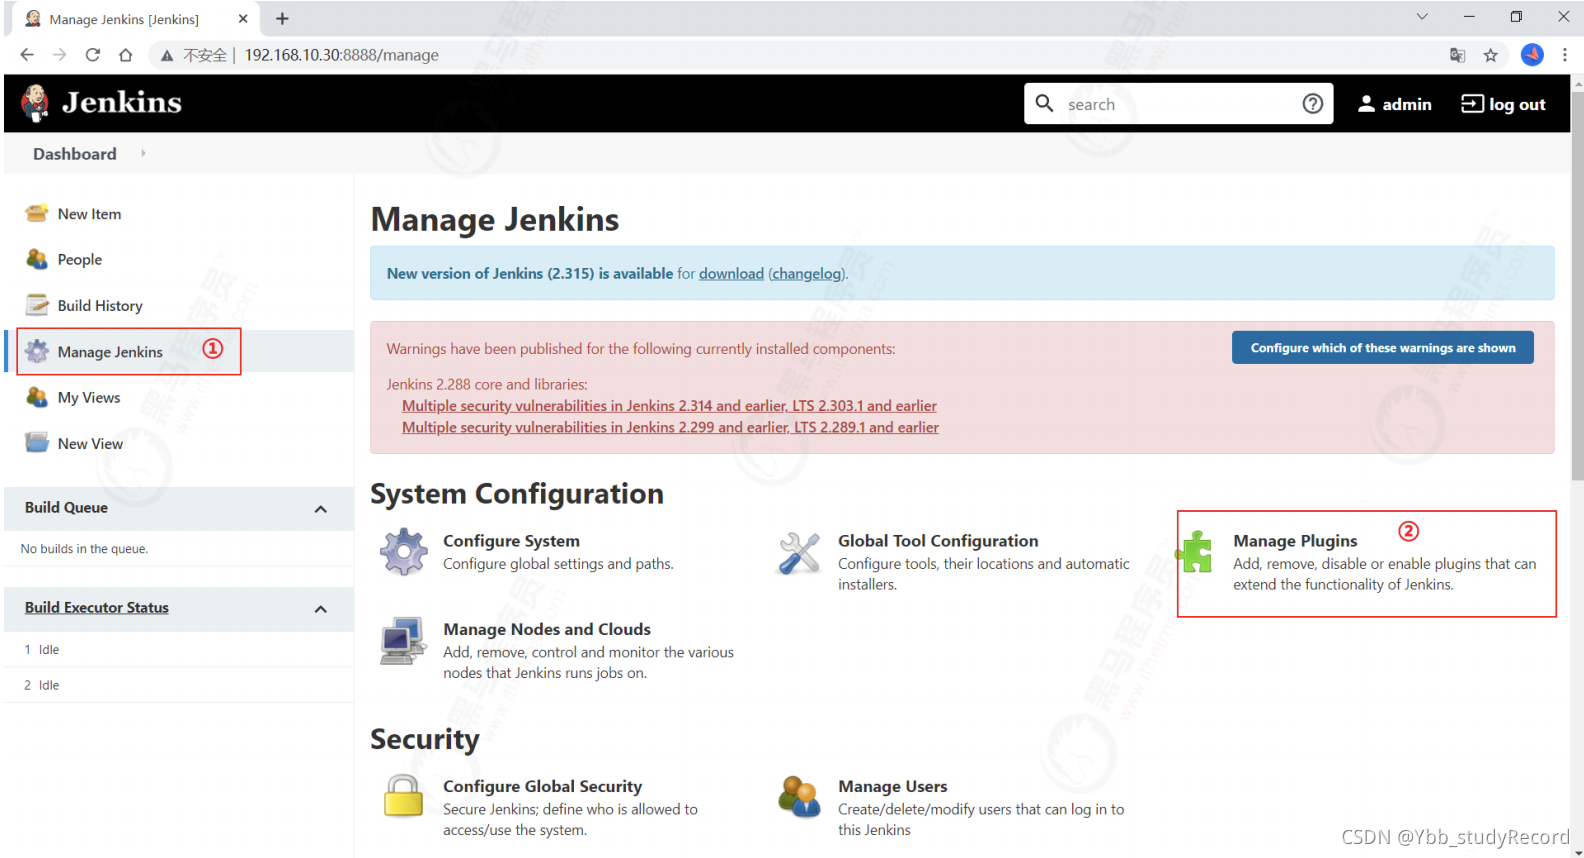Viewport: 1584px width, 858px height.
Task: Expand the Dashboard breadcrumb arrow
Action: (143, 153)
